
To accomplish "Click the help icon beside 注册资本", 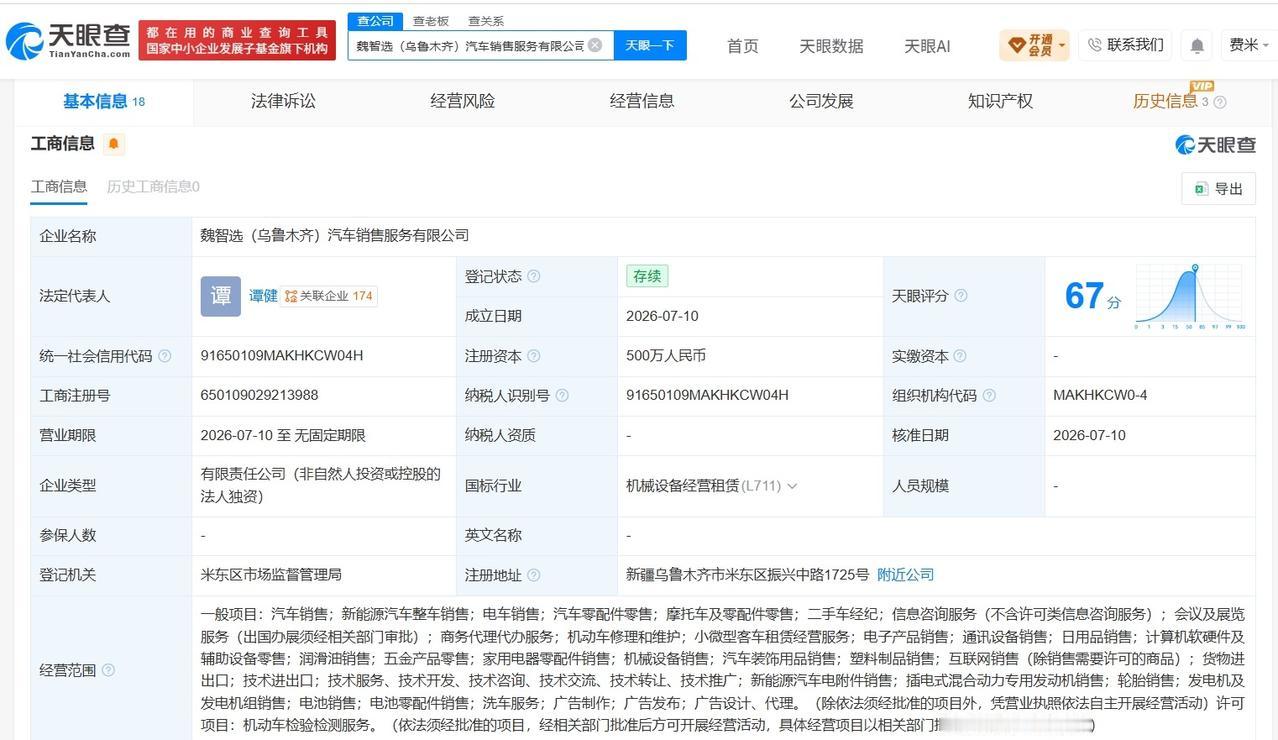I will tap(534, 356).
